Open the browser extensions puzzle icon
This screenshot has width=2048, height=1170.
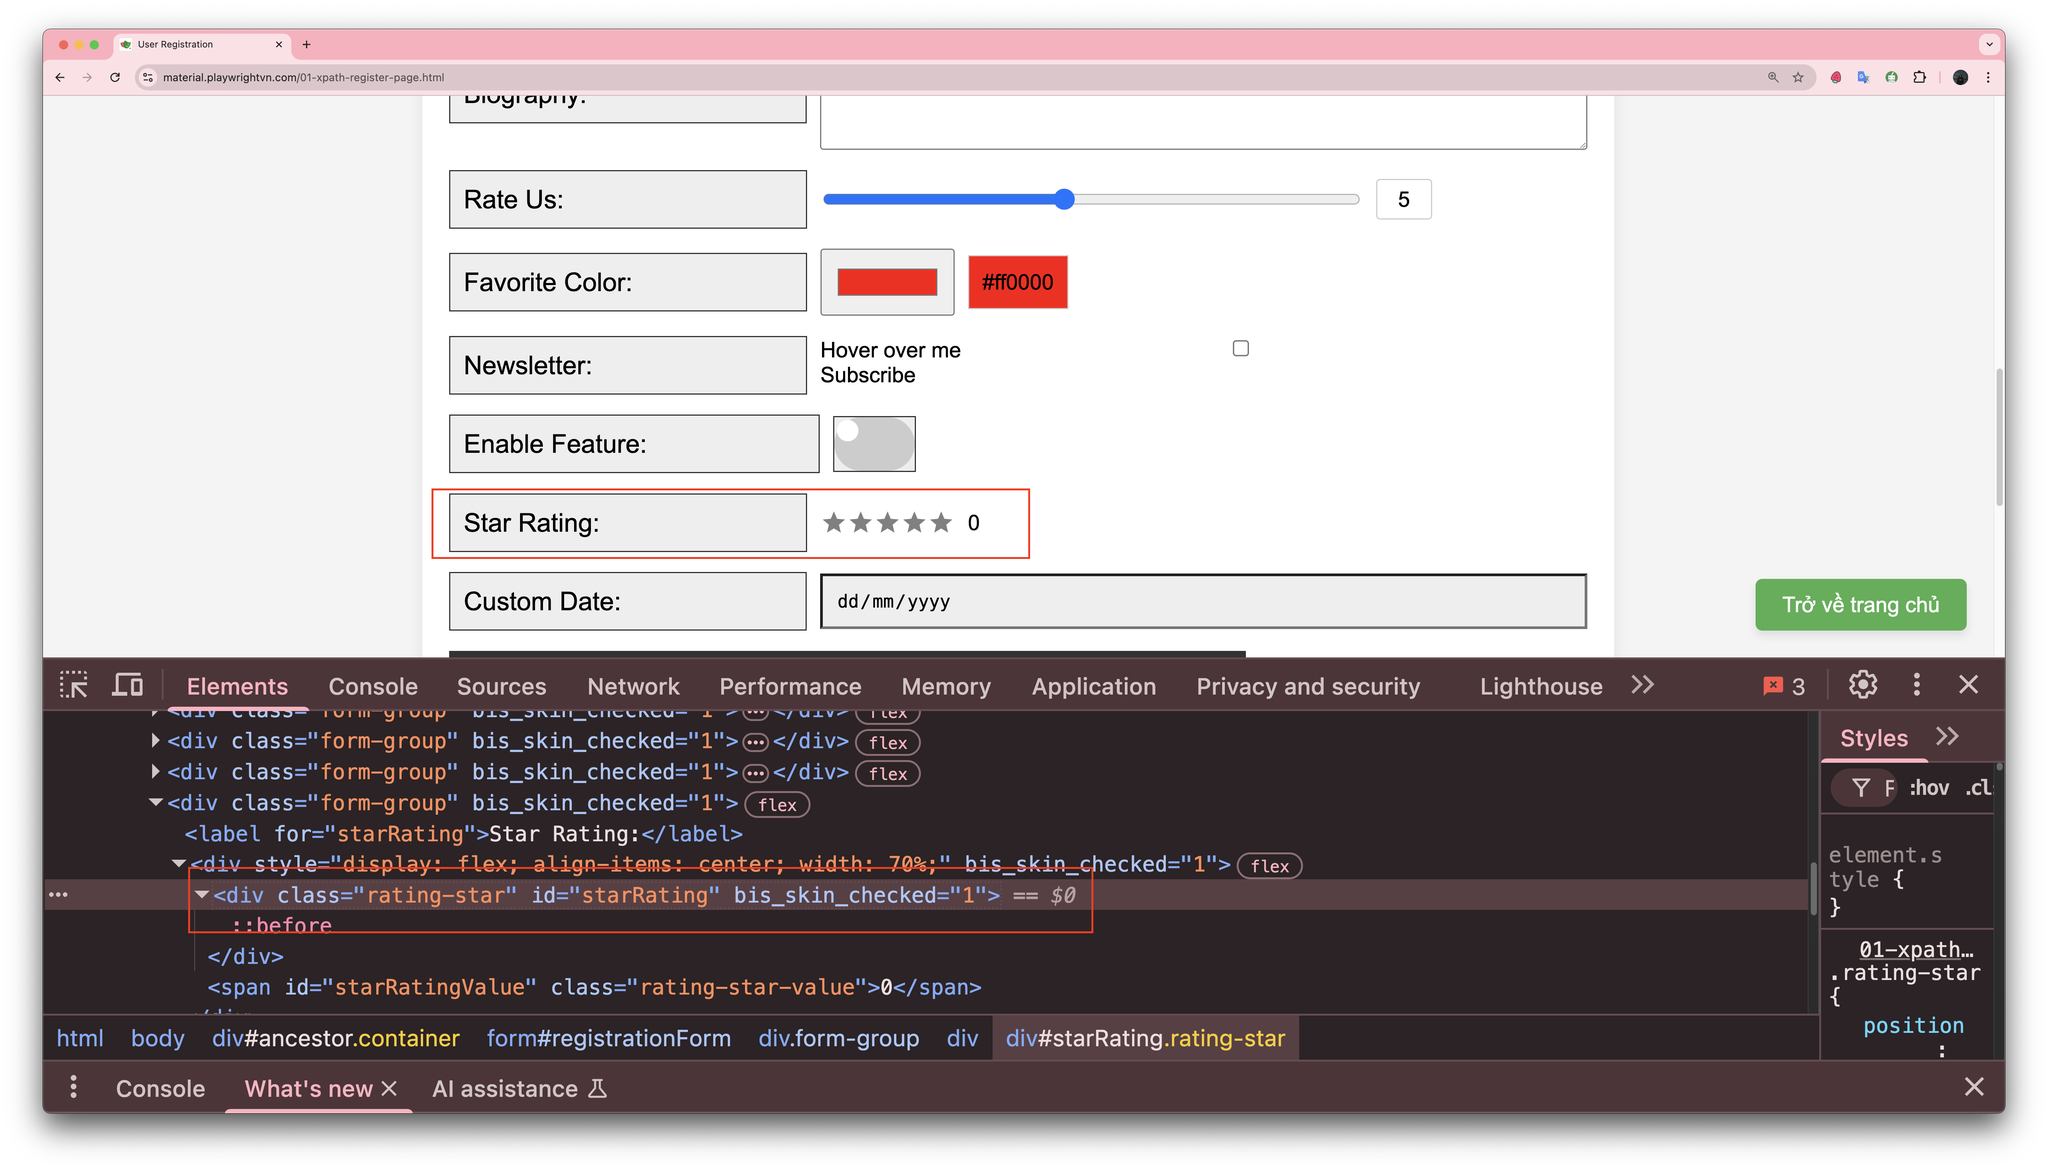(1919, 77)
